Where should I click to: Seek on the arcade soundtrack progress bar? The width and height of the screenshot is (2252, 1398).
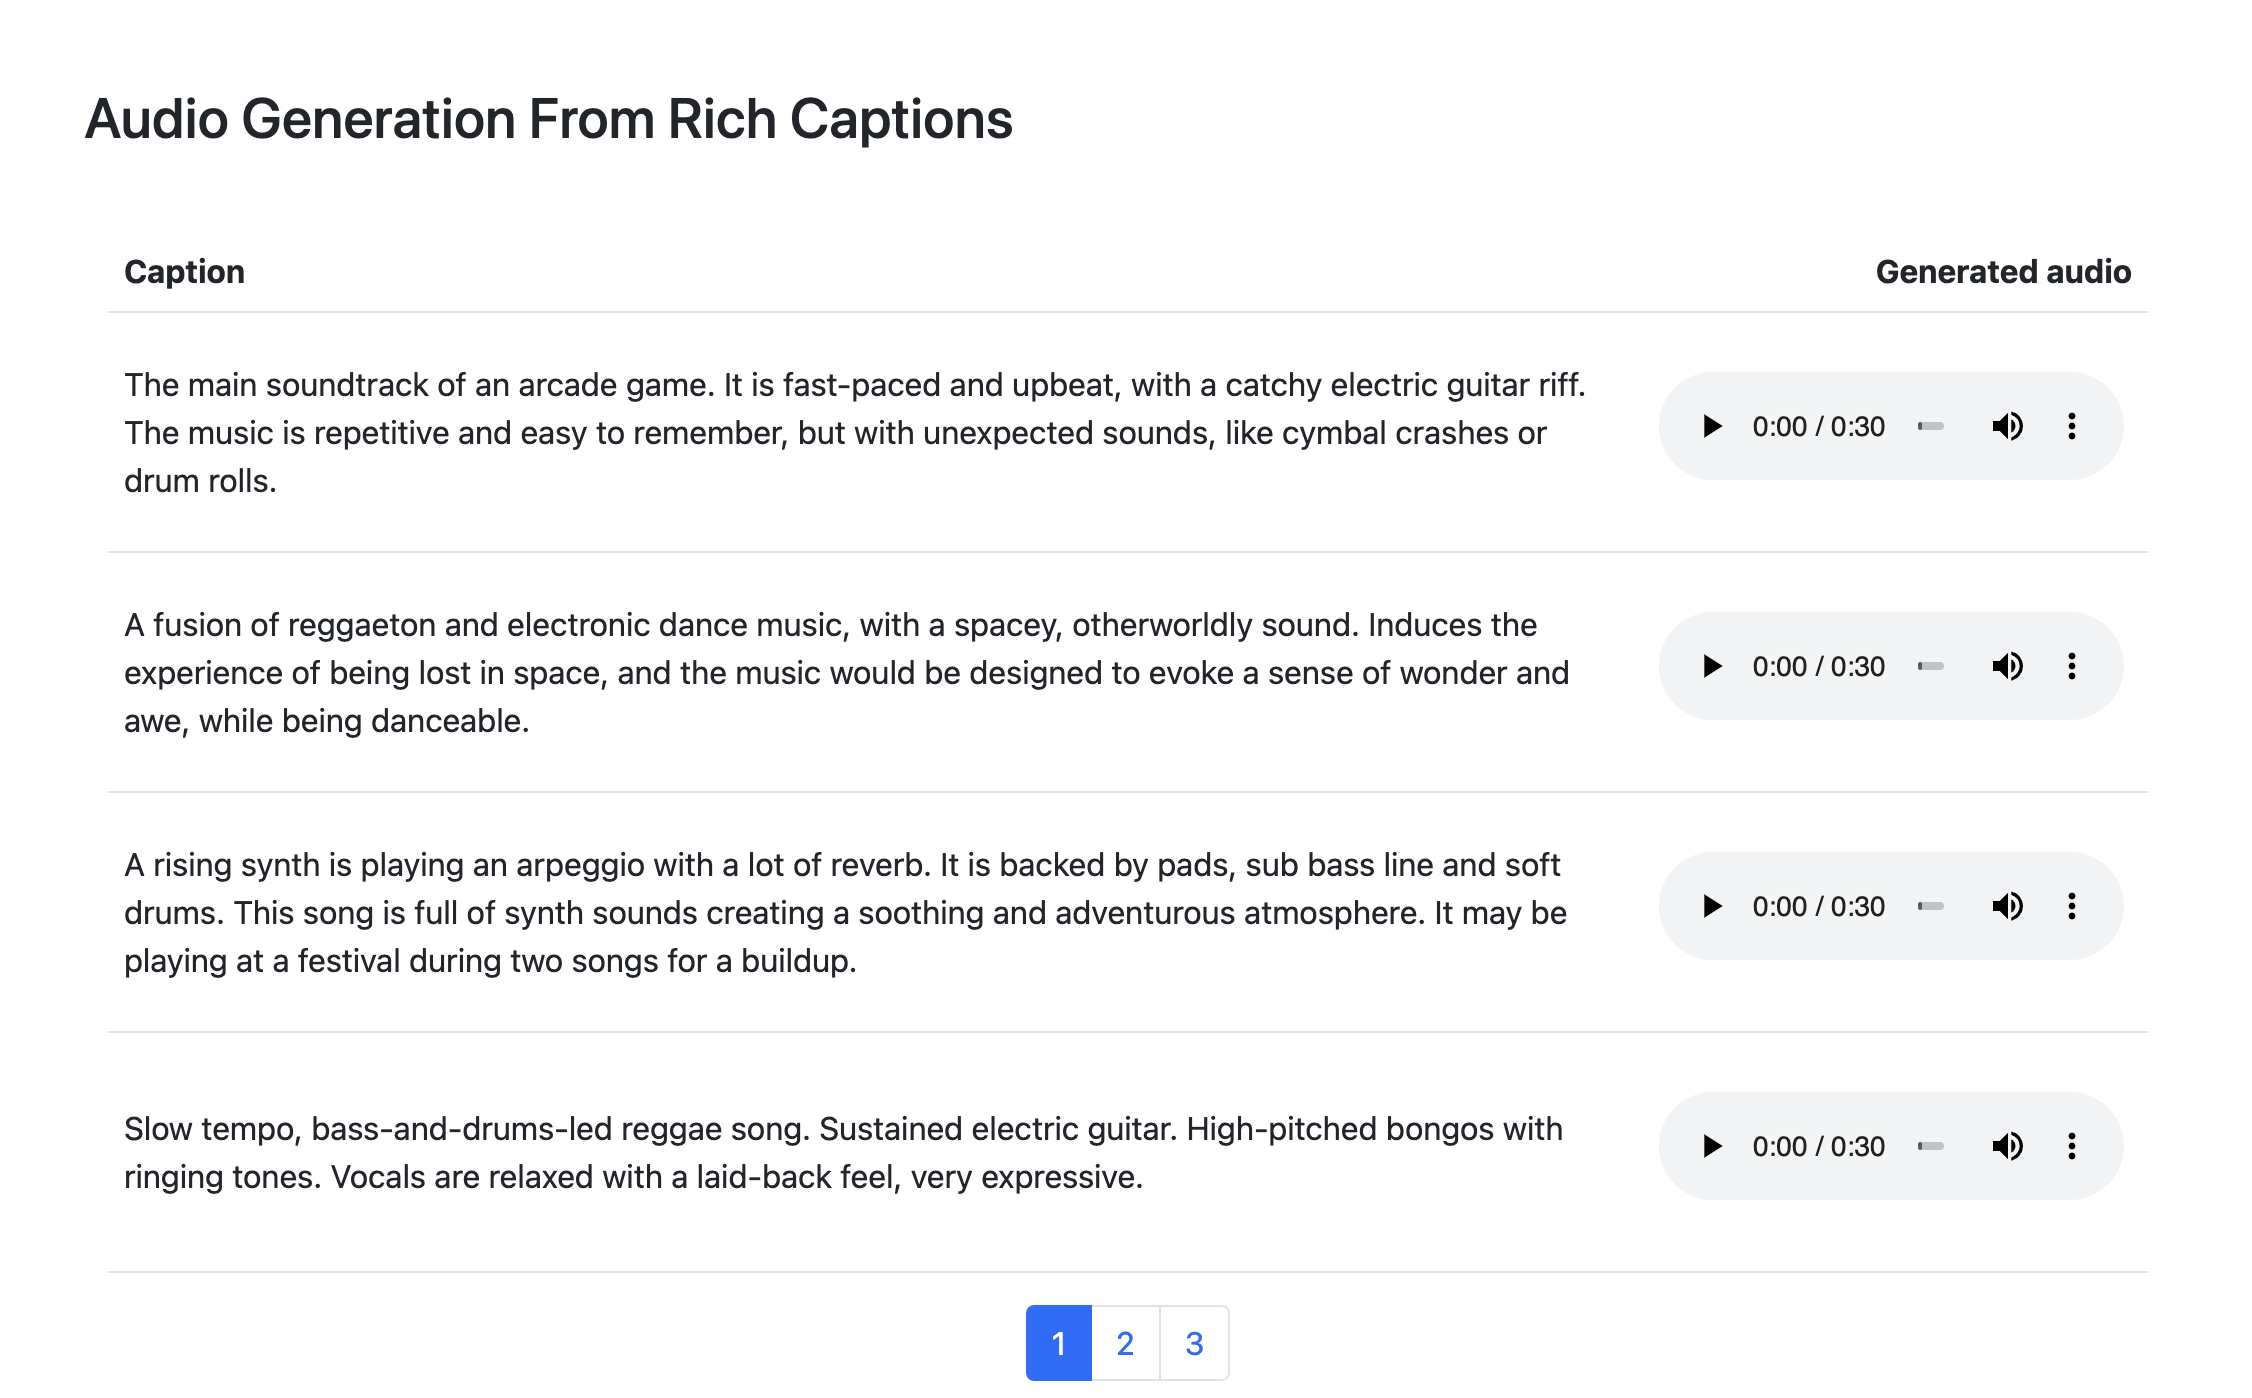pos(1931,426)
